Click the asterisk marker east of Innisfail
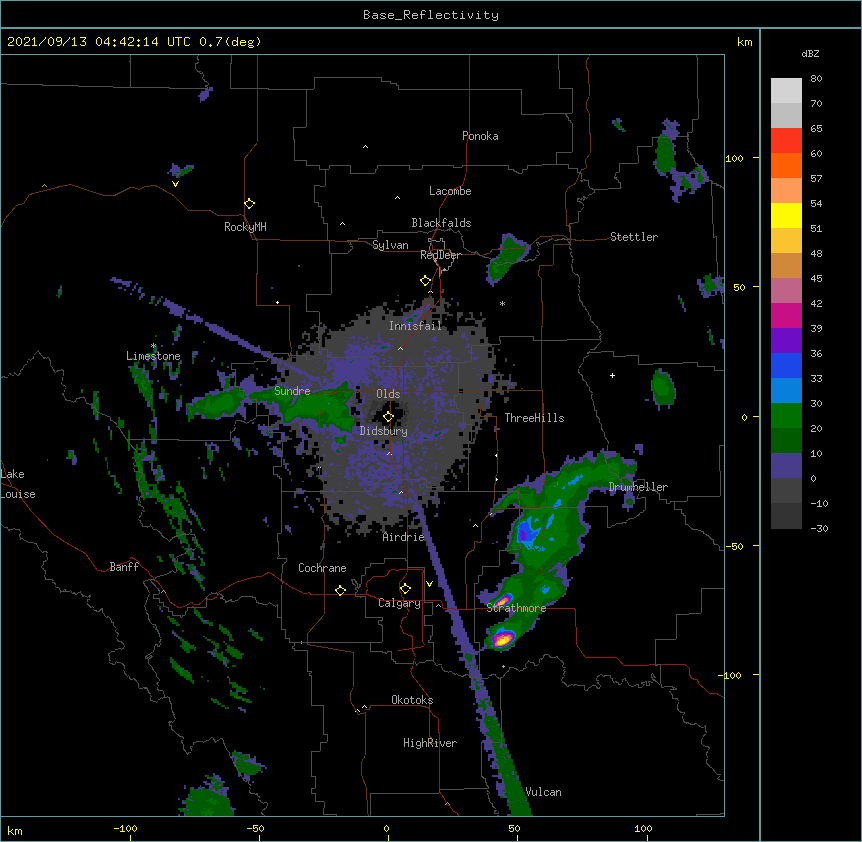Screen dimensions: 862x842 point(502,303)
